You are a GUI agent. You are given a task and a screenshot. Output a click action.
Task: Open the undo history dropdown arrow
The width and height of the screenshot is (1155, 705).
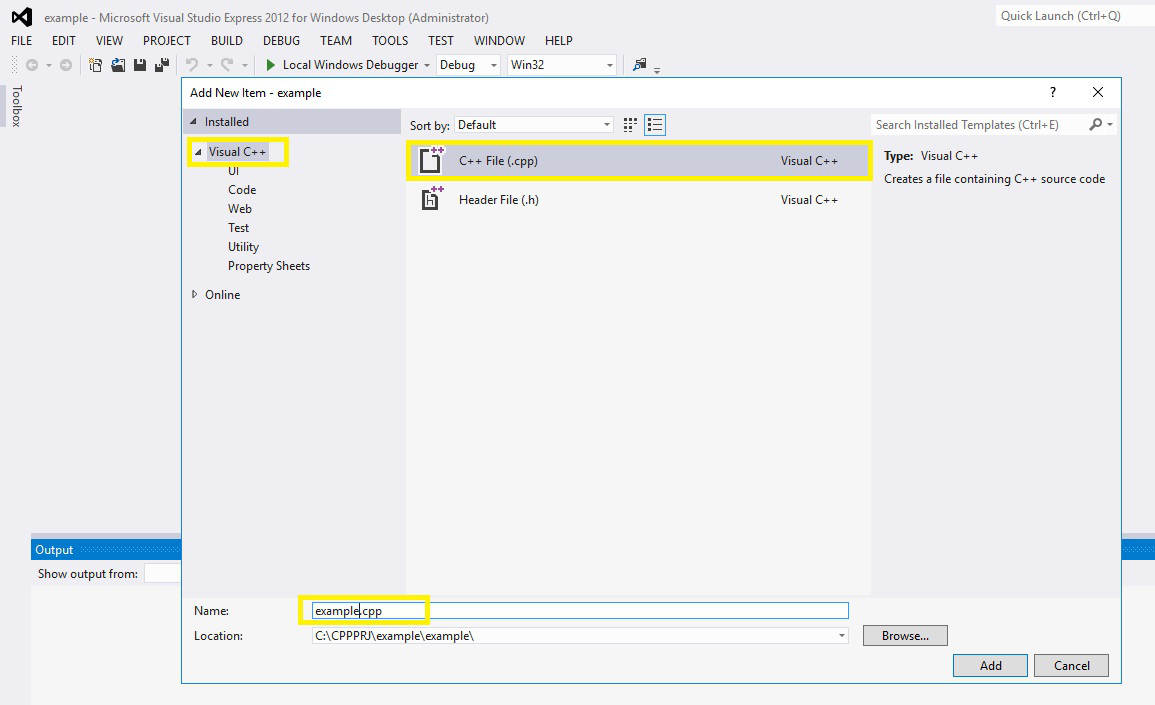[x=210, y=66]
